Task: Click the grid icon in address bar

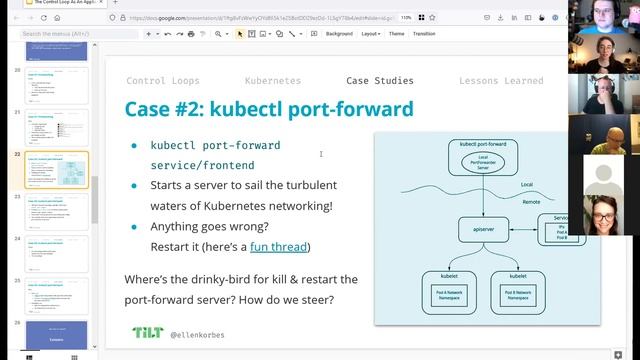Action: click(x=421, y=18)
